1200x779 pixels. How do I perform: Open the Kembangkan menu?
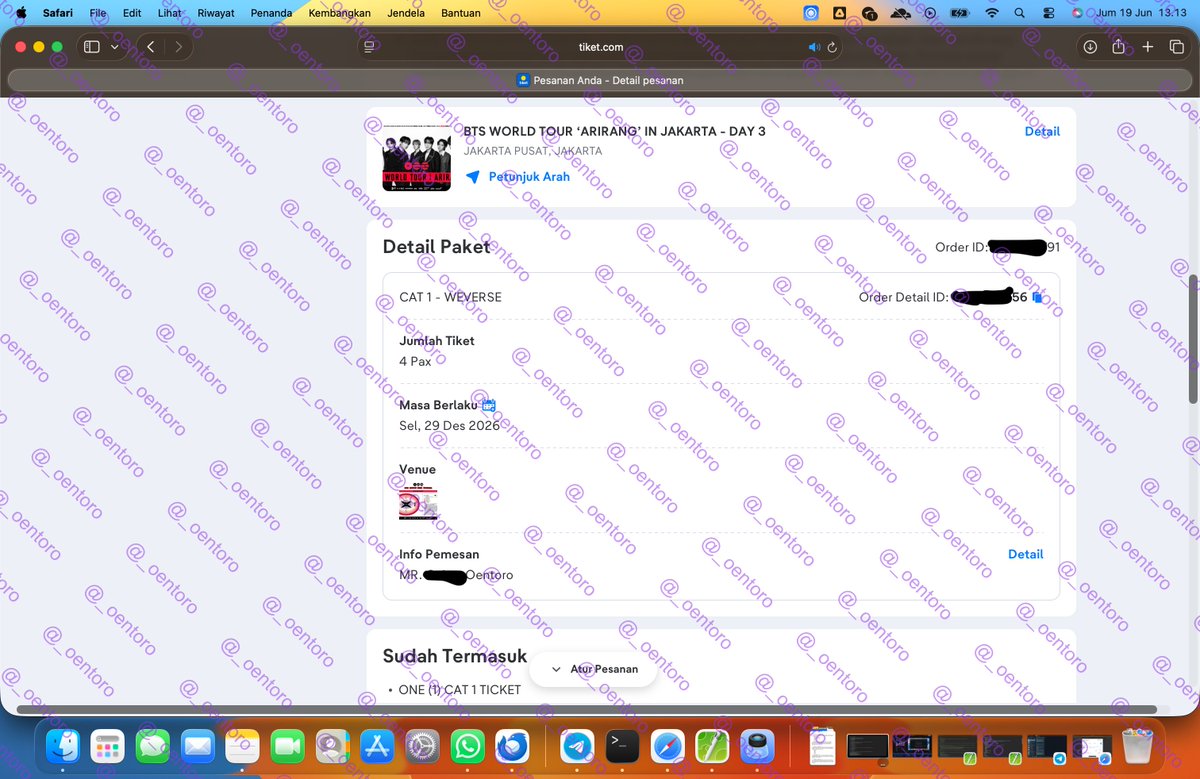341,13
